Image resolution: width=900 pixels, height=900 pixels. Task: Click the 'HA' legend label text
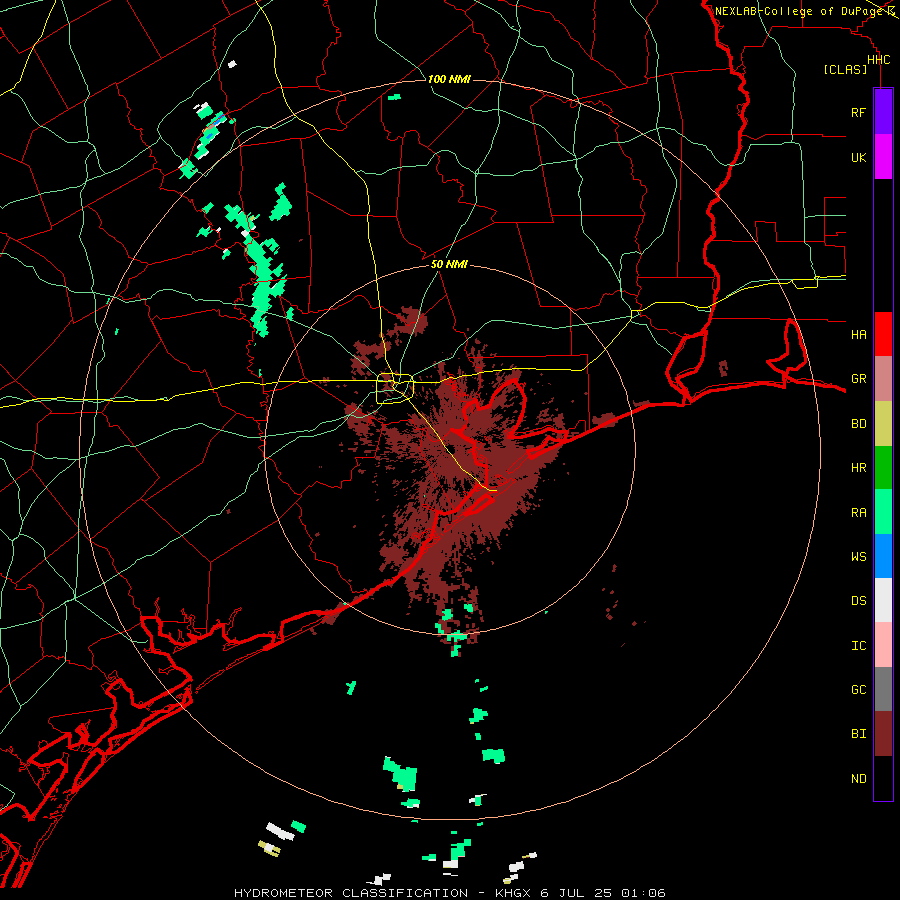tap(858, 335)
